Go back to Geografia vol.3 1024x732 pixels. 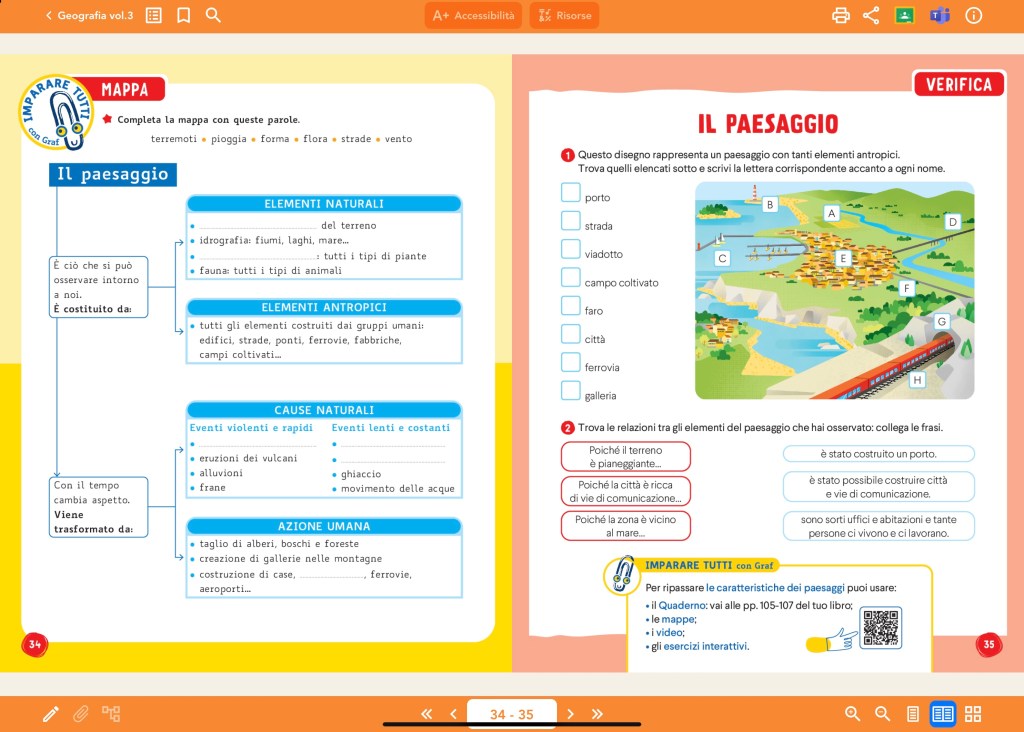coord(88,15)
